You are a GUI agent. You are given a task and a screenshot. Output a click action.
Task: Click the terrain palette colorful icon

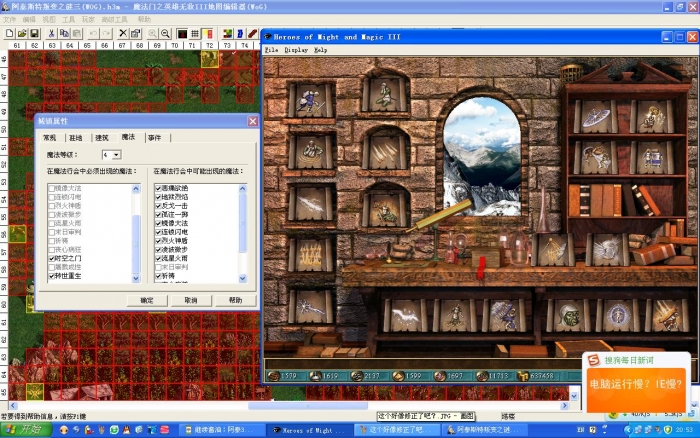click(228, 33)
